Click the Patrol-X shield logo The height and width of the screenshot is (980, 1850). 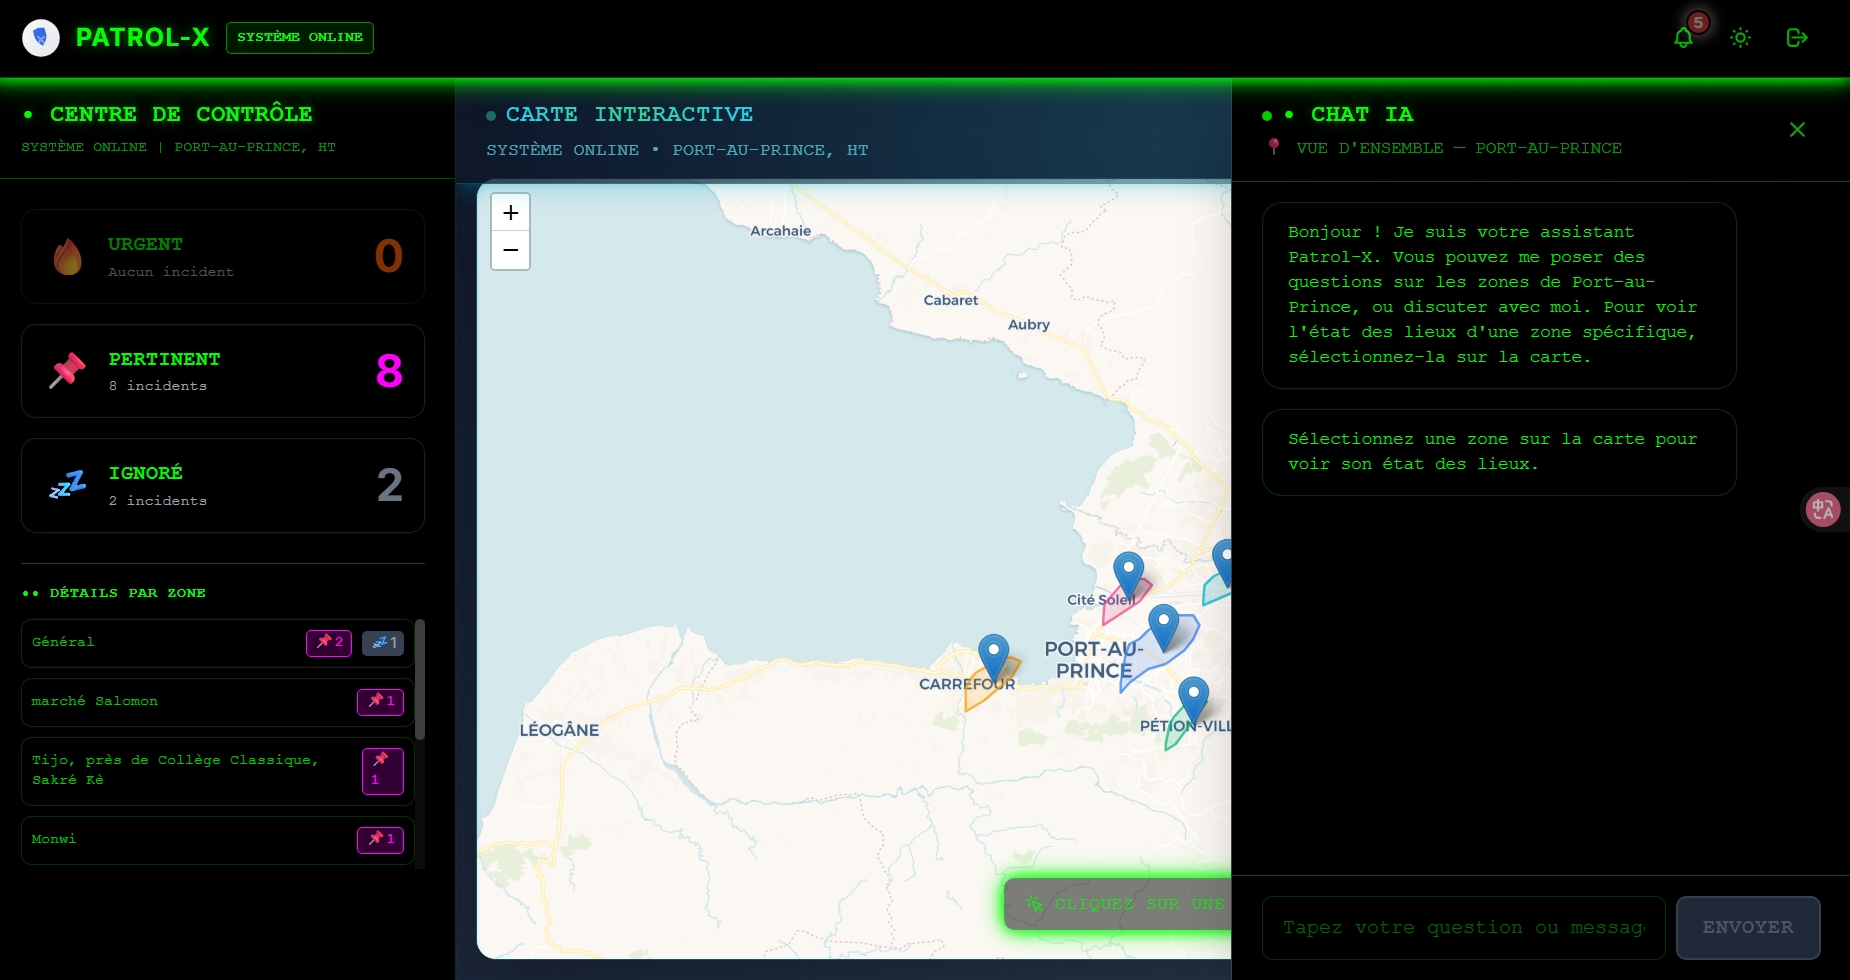(x=41, y=38)
